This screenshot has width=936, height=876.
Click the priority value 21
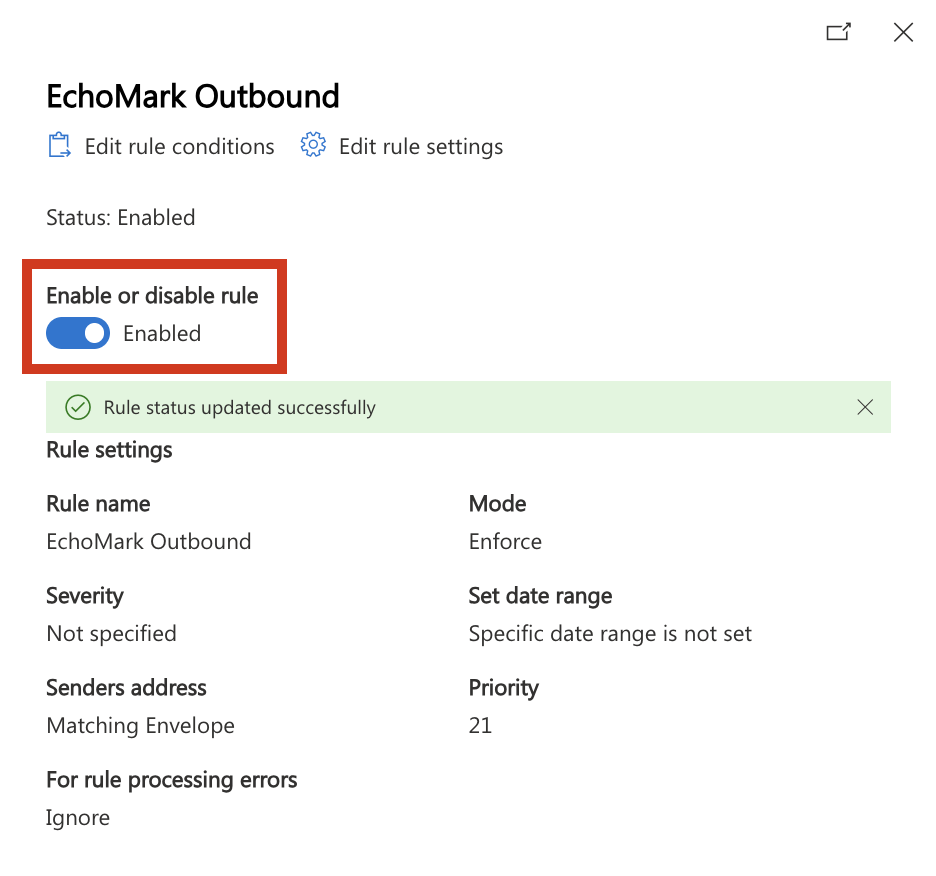coord(480,725)
